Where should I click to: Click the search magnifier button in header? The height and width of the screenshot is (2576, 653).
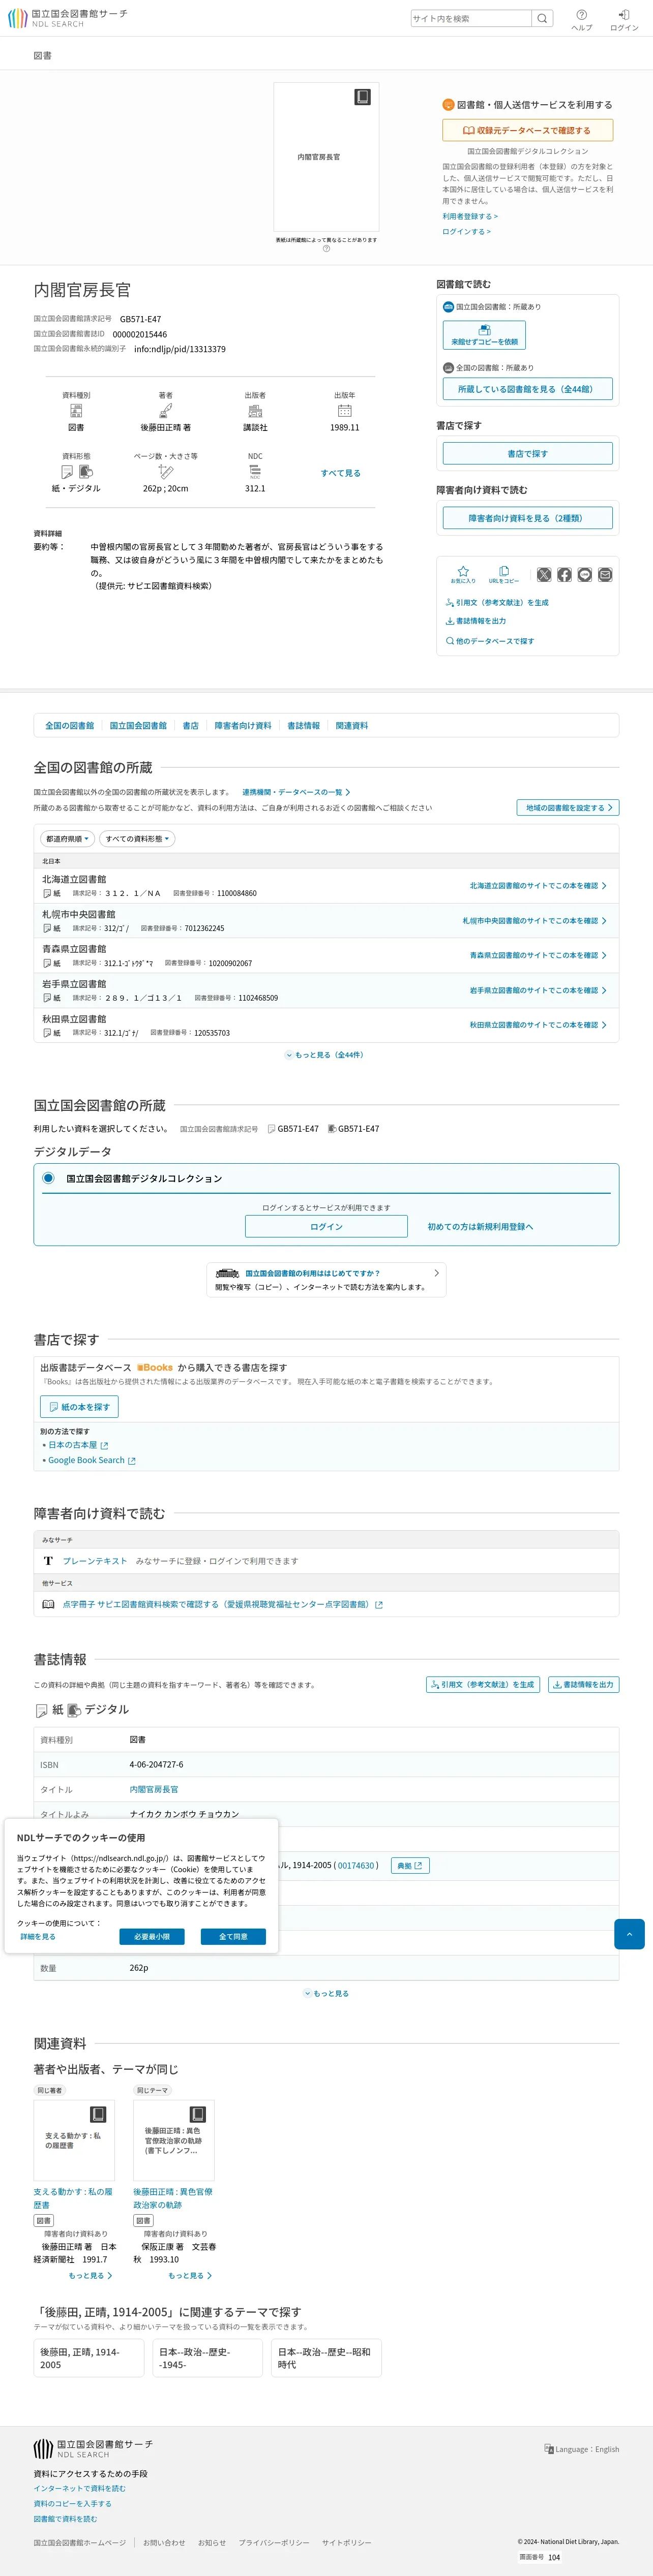tap(541, 18)
